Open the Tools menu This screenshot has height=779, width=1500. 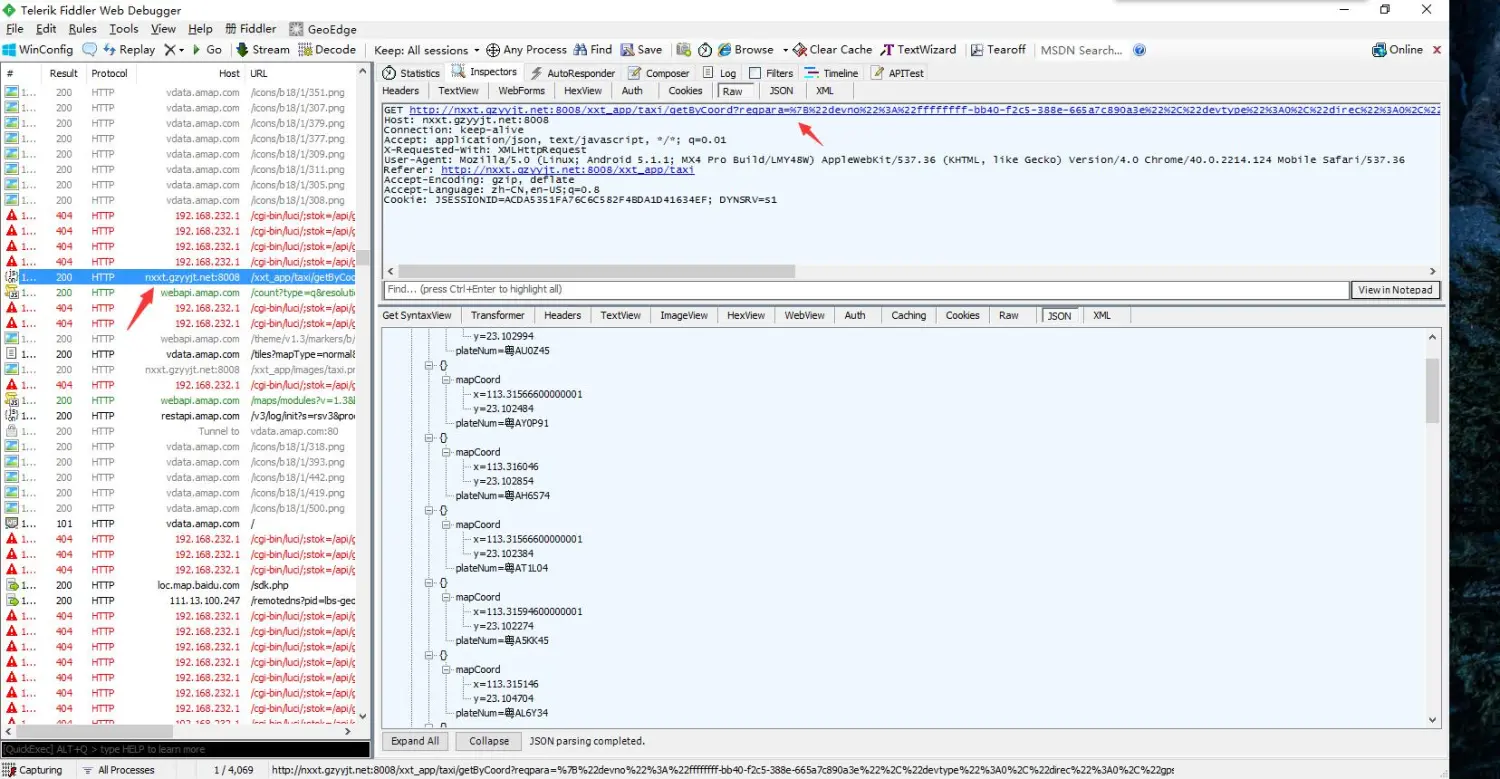tap(124, 29)
